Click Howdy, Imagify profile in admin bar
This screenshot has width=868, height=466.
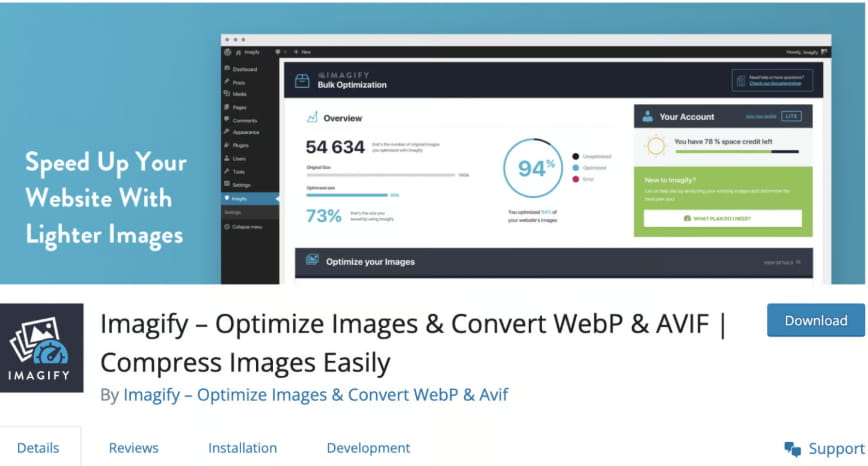pos(807,52)
